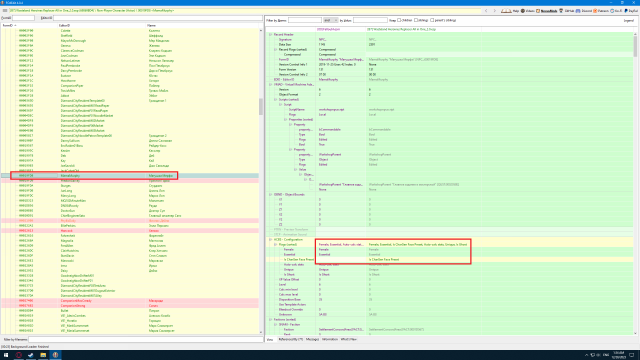Open the Windows Start menu
The image size is (640, 360).
tap(6, 355)
